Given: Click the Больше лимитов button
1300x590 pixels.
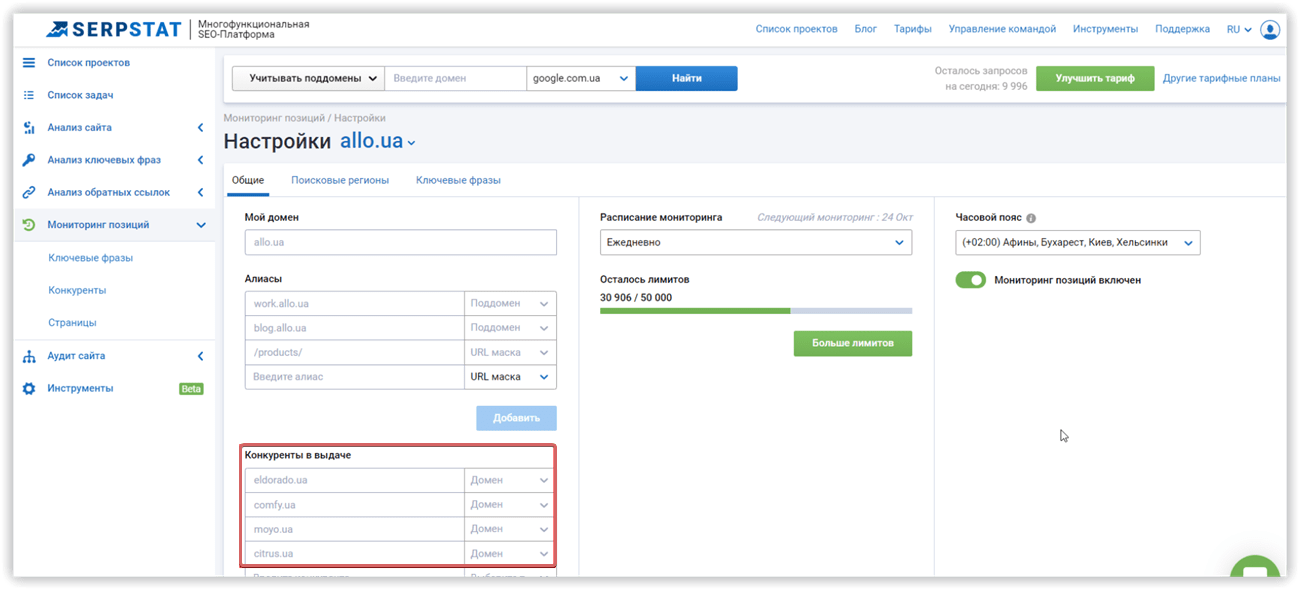Looking at the screenshot, I should (853, 343).
